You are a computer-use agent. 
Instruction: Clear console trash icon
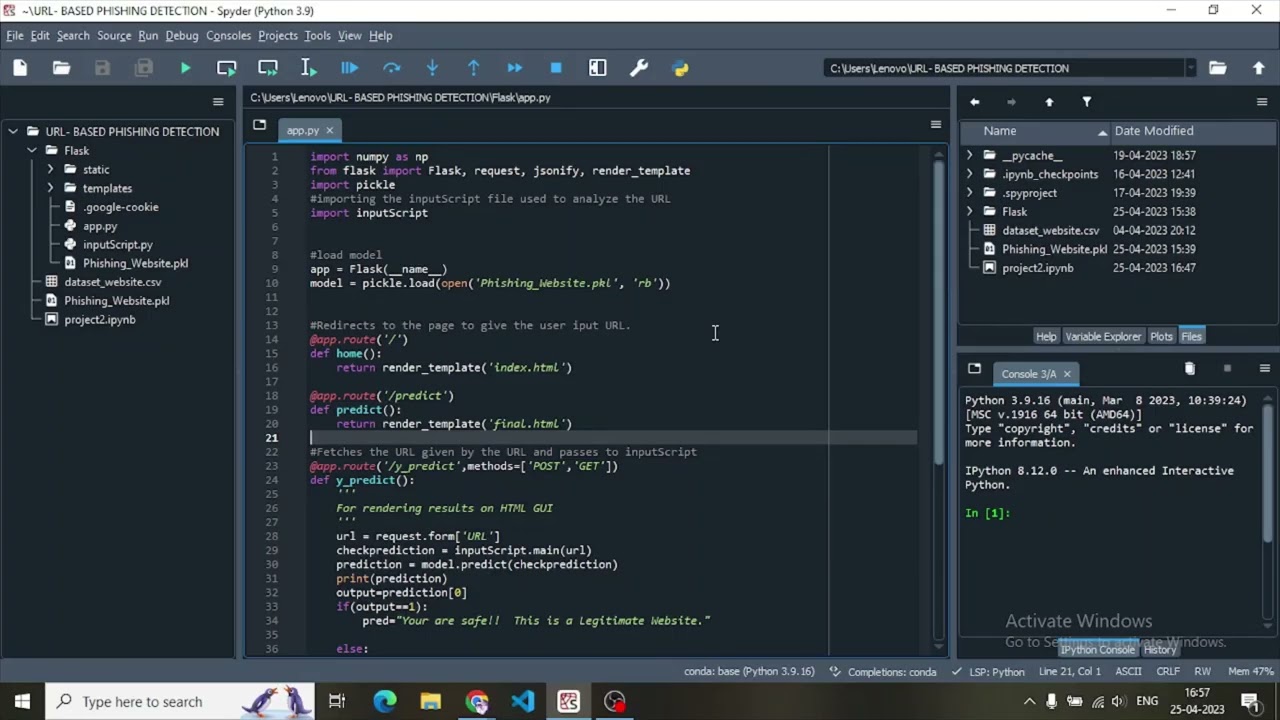1189,369
